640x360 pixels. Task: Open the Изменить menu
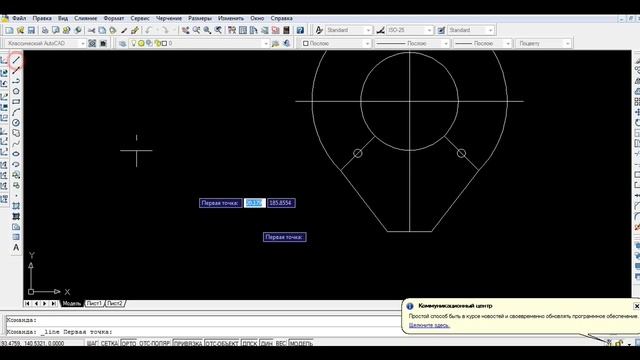pyautogui.click(x=231, y=18)
